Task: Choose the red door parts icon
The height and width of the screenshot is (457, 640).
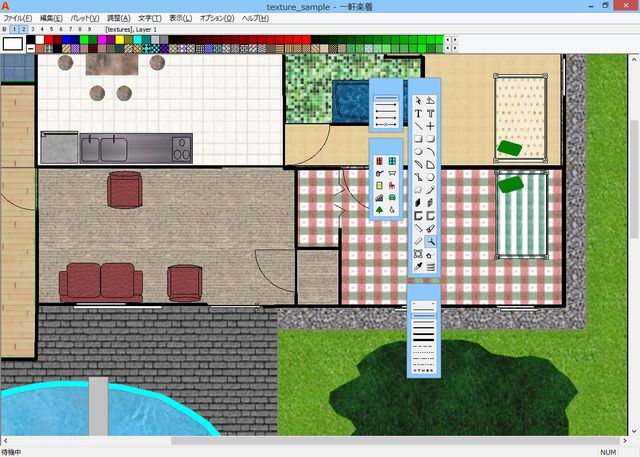Action: tap(379, 161)
